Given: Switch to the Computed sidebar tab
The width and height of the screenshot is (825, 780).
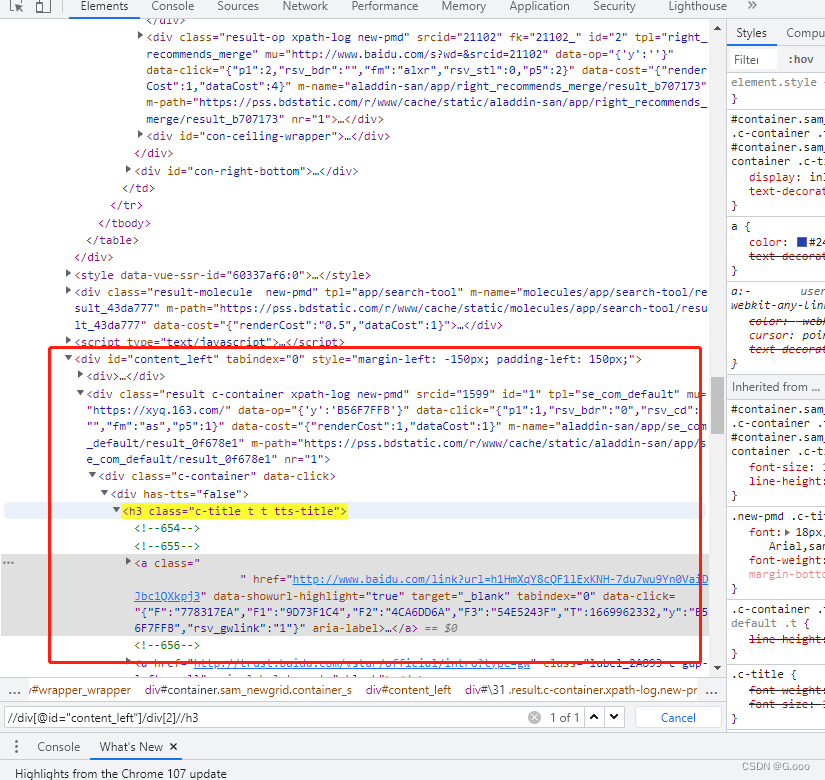Looking at the screenshot, I should click(x=805, y=33).
